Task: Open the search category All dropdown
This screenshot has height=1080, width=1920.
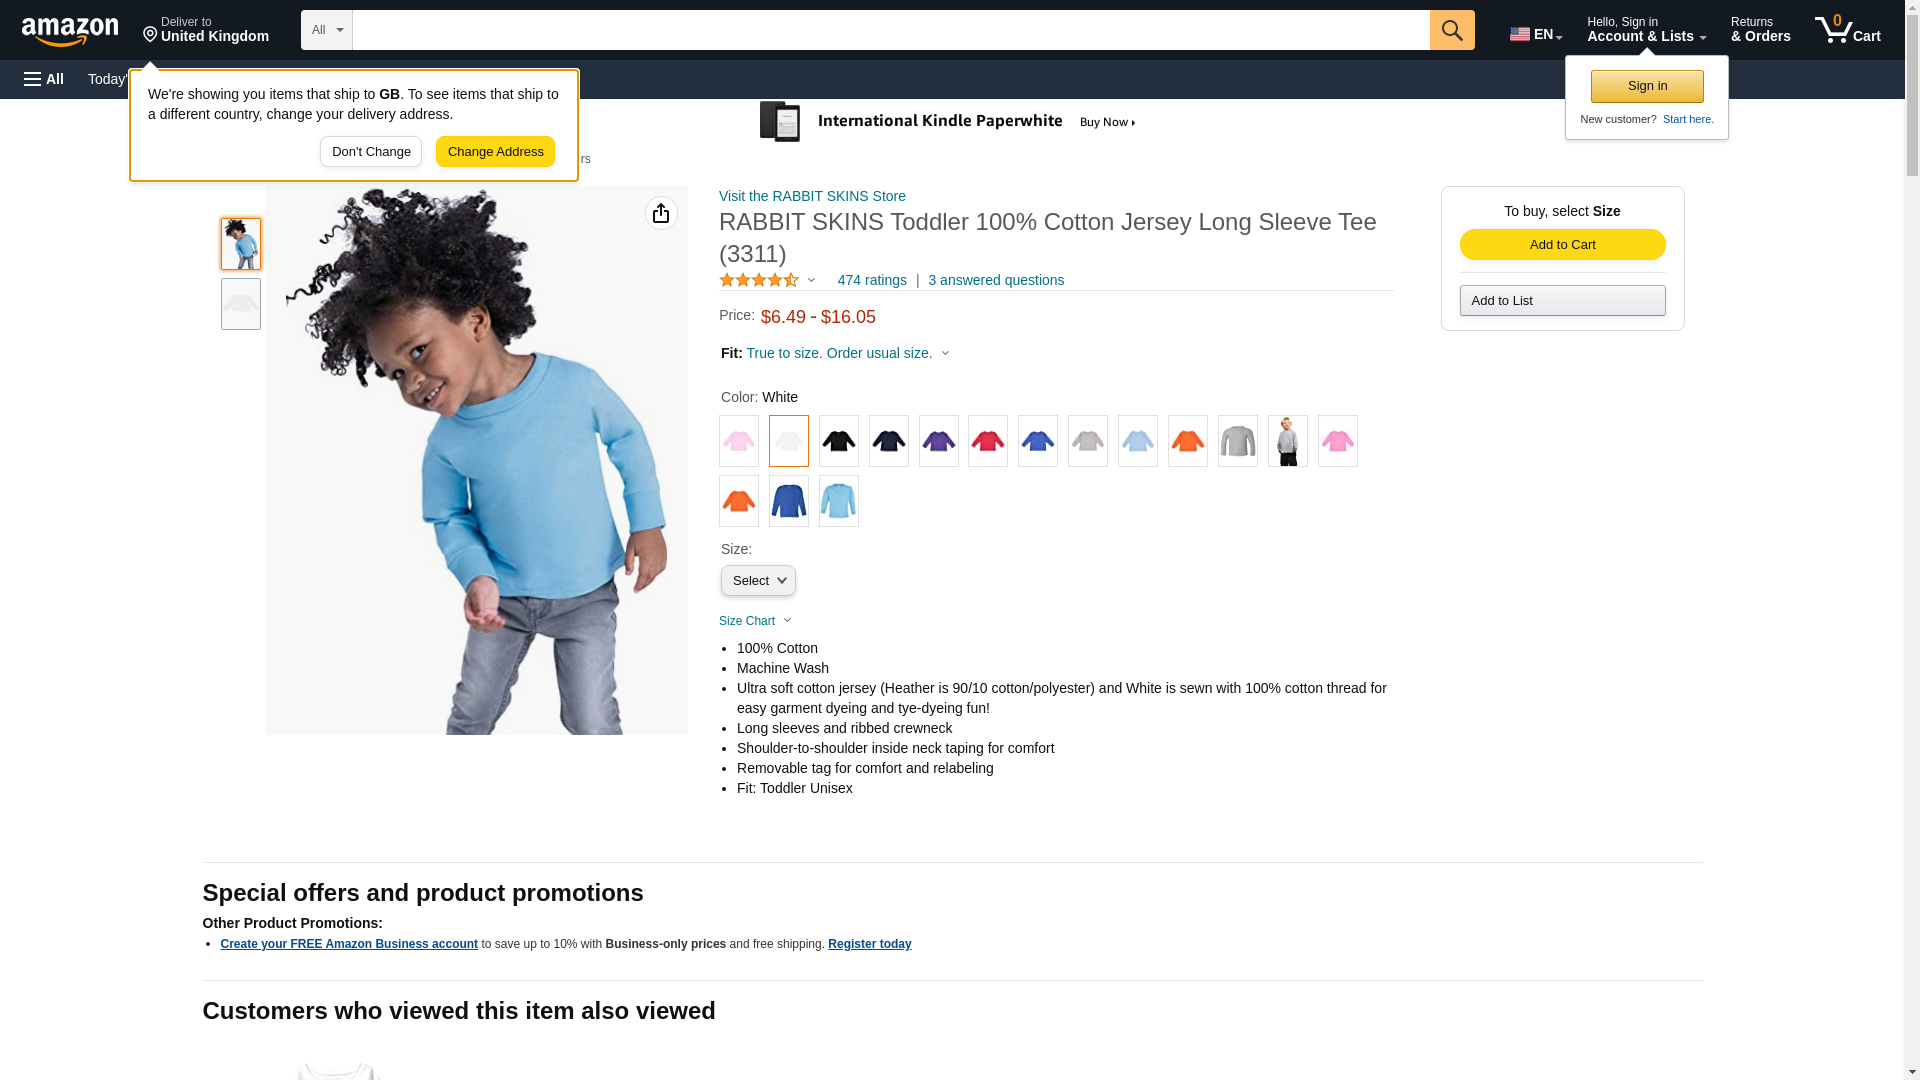Action: [x=326, y=30]
